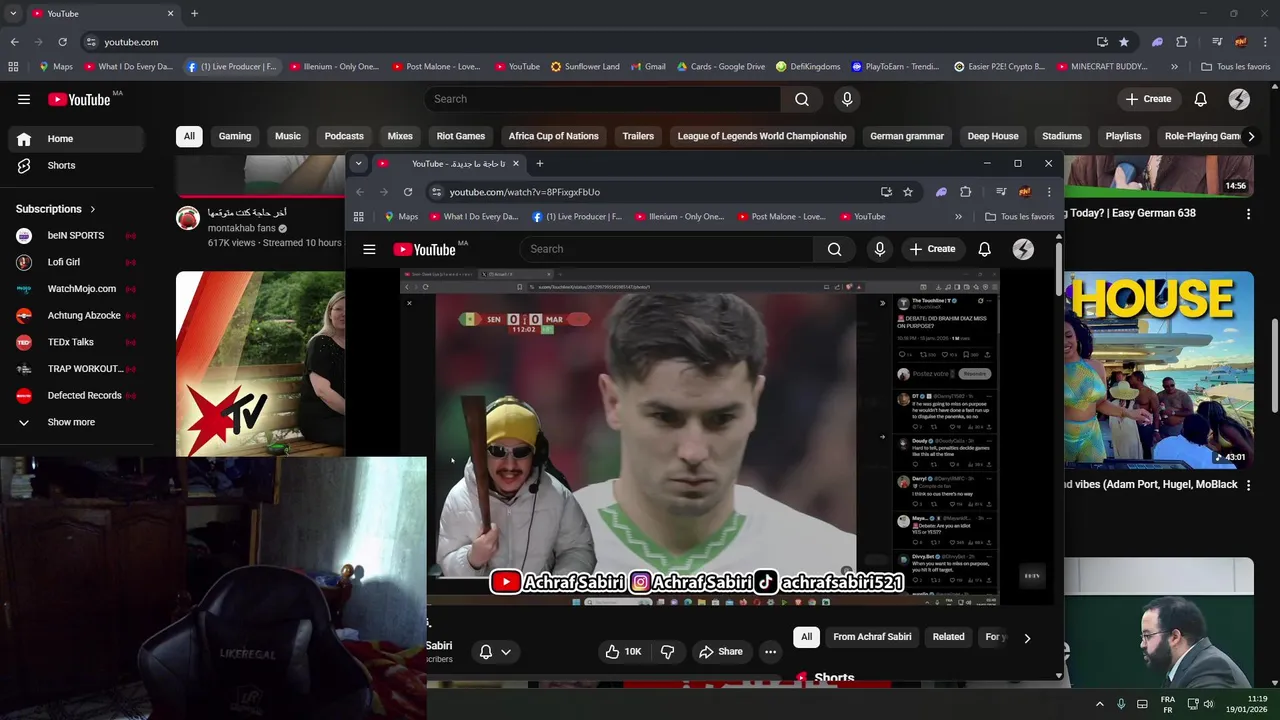Open notifications bell in the front YouTube window

click(x=985, y=249)
